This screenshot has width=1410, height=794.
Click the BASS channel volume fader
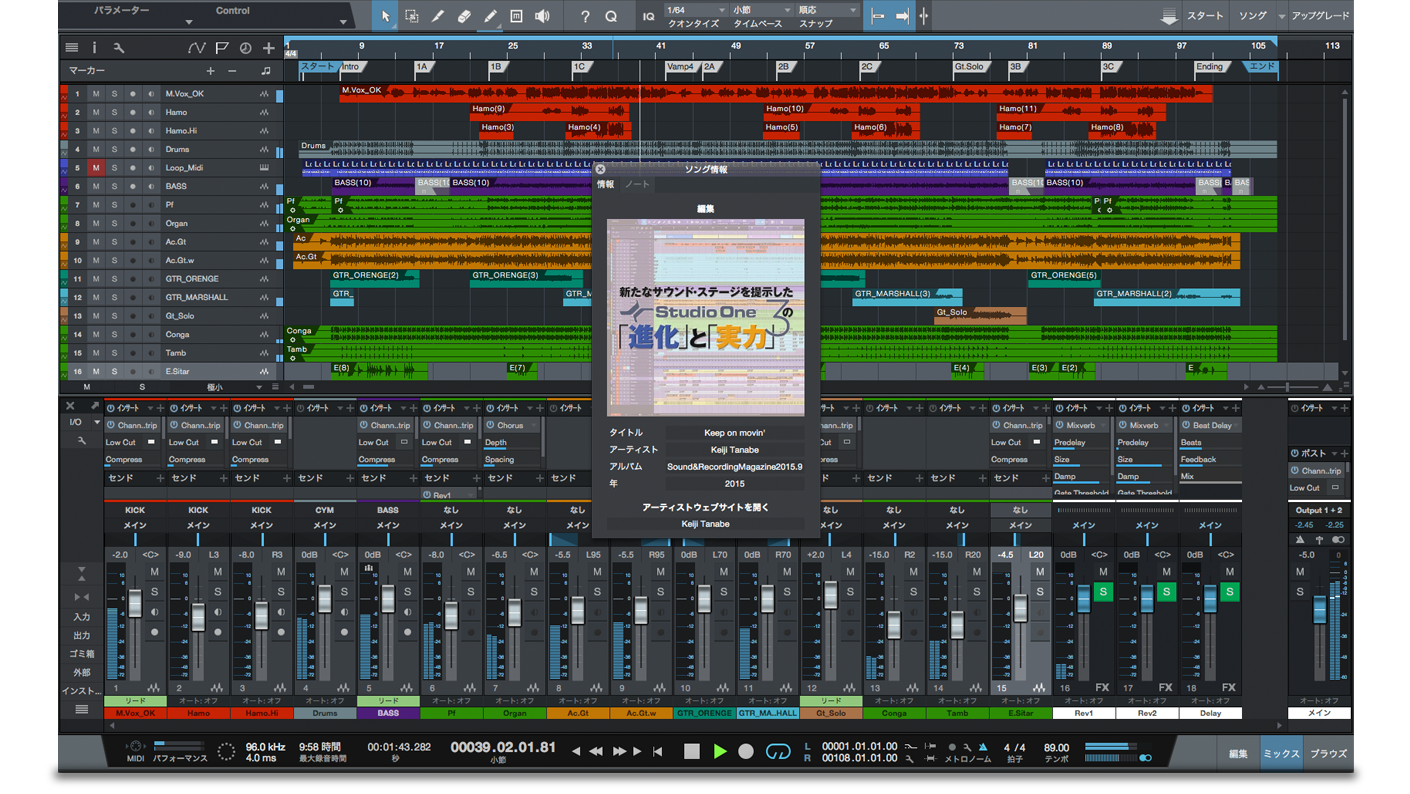coord(388,599)
